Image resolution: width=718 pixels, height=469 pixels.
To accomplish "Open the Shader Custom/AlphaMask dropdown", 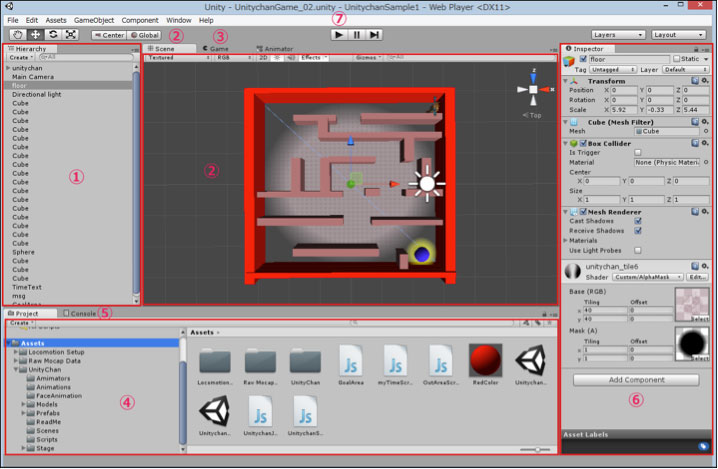I will tap(647, 277).
